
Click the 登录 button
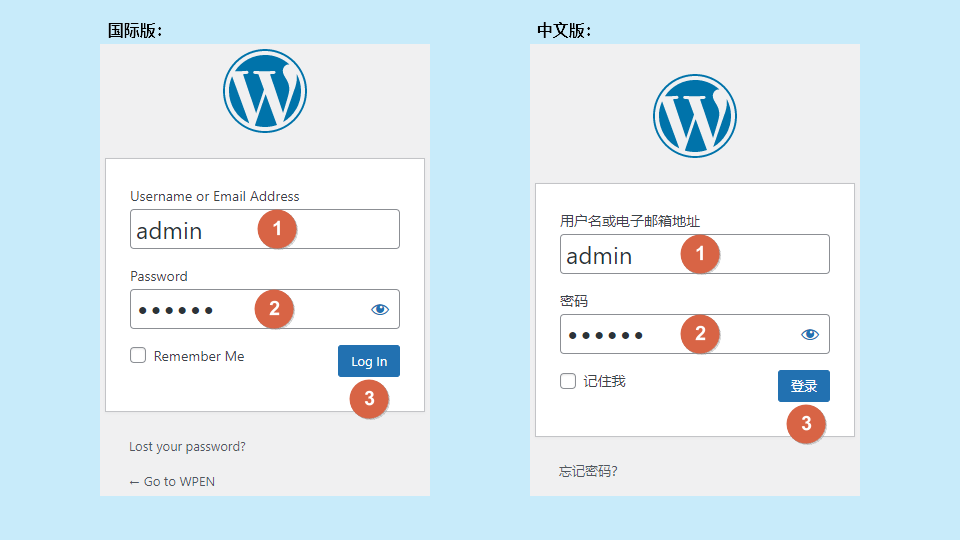tap(803, 386)
